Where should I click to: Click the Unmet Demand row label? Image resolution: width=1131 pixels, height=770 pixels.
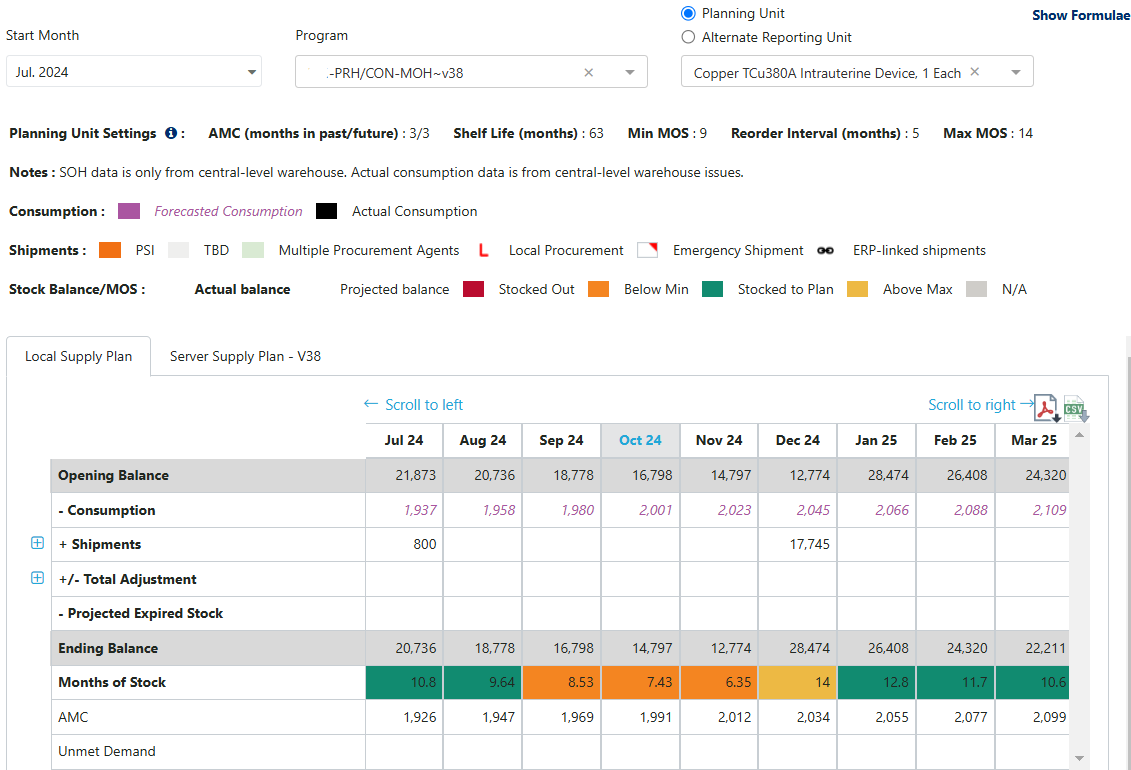(107, 751)
